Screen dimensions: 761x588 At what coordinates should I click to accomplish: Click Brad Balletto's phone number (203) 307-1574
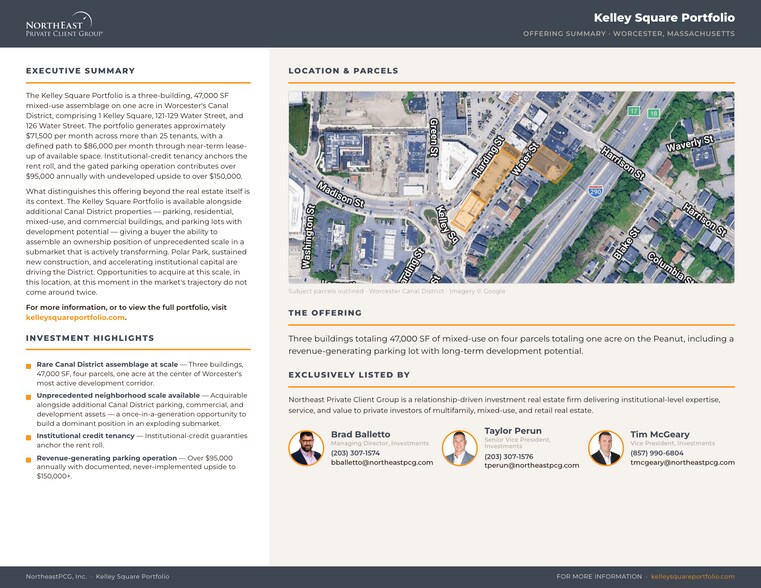click(355, 453)
